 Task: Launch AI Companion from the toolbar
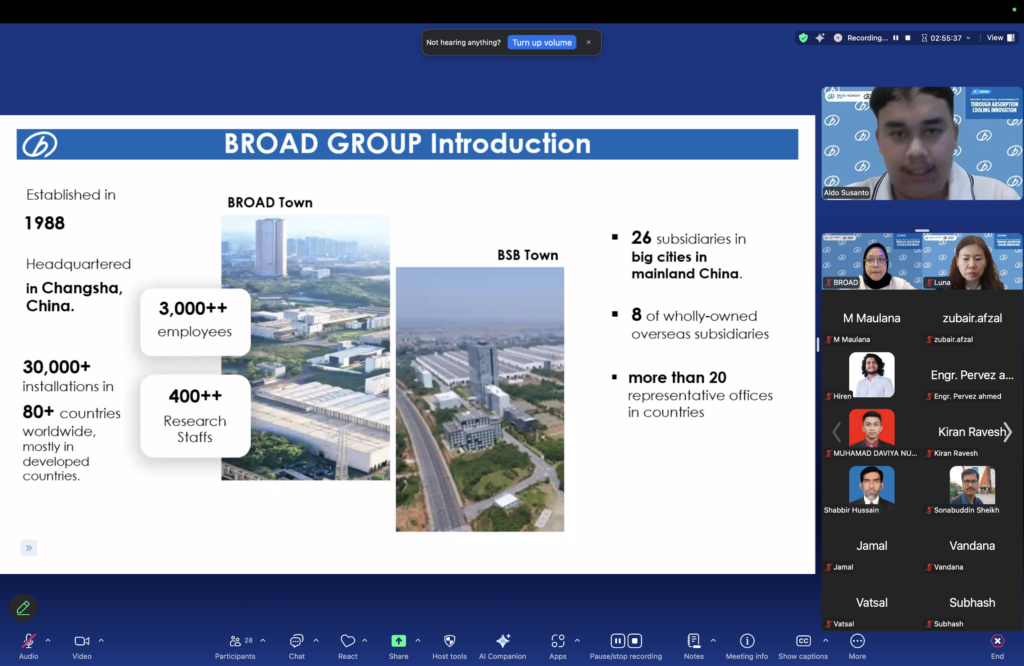point(502,642)
